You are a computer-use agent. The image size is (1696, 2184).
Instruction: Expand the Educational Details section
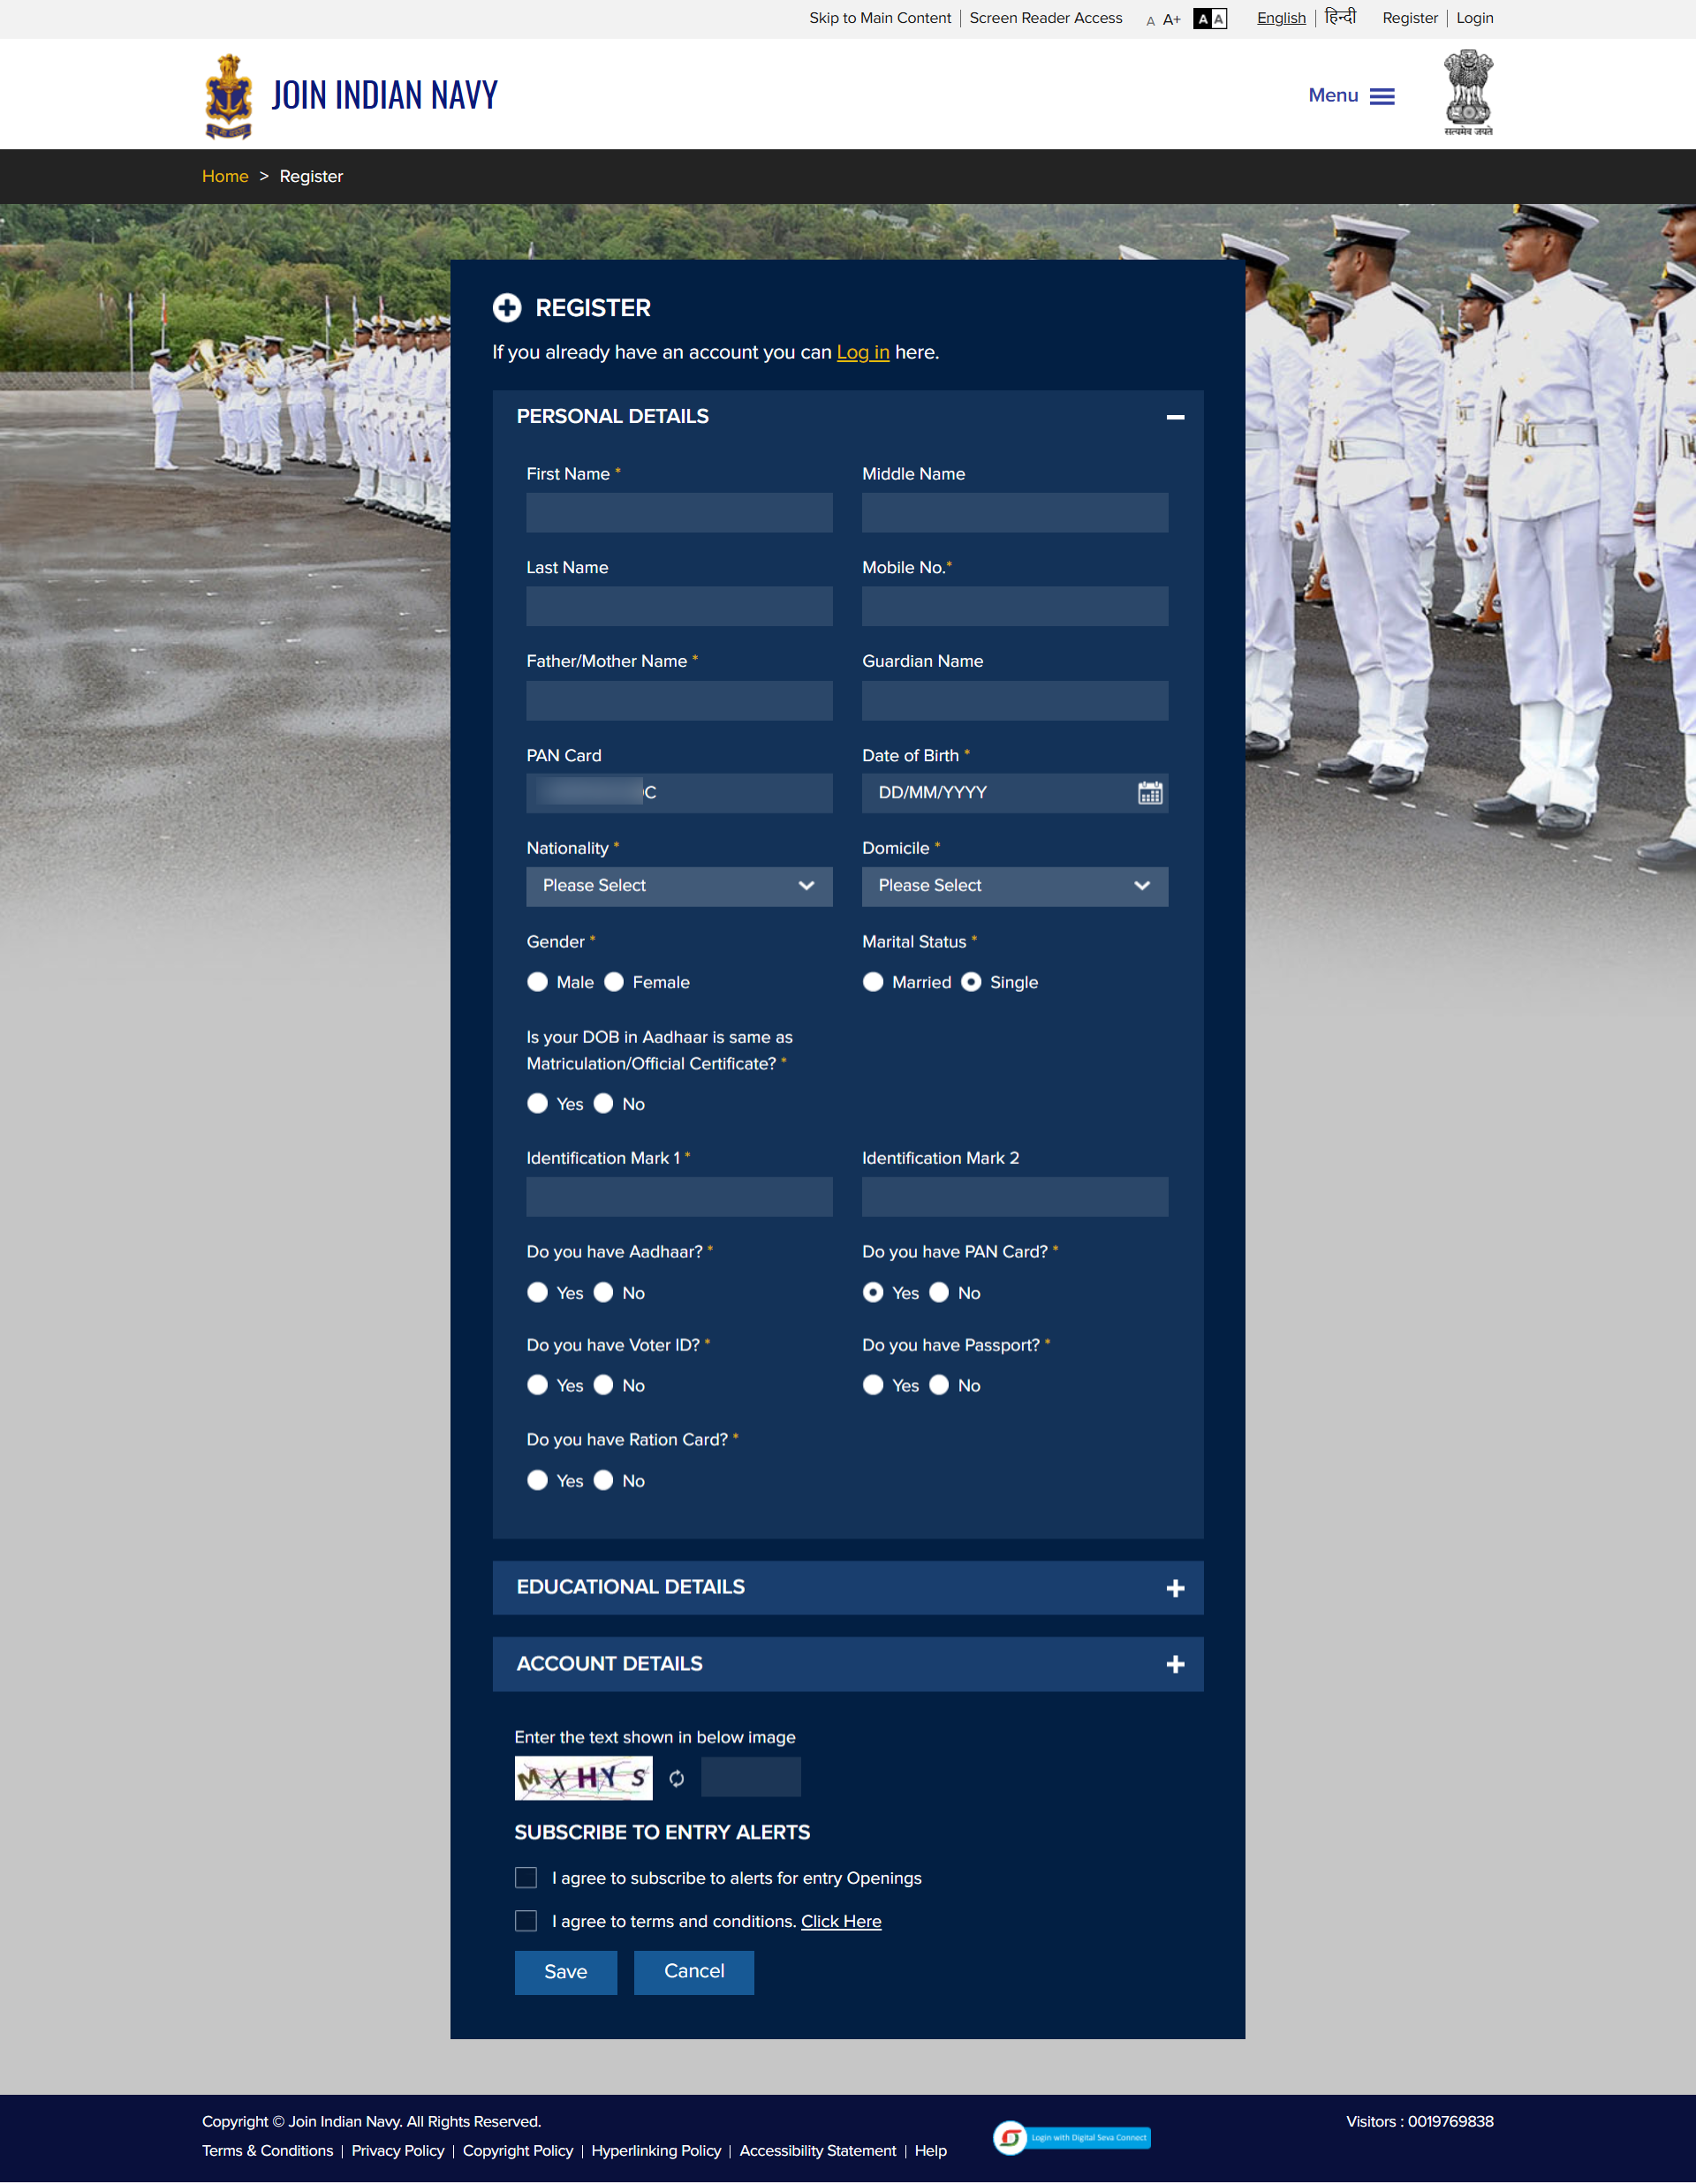tap(1175, 1588)
